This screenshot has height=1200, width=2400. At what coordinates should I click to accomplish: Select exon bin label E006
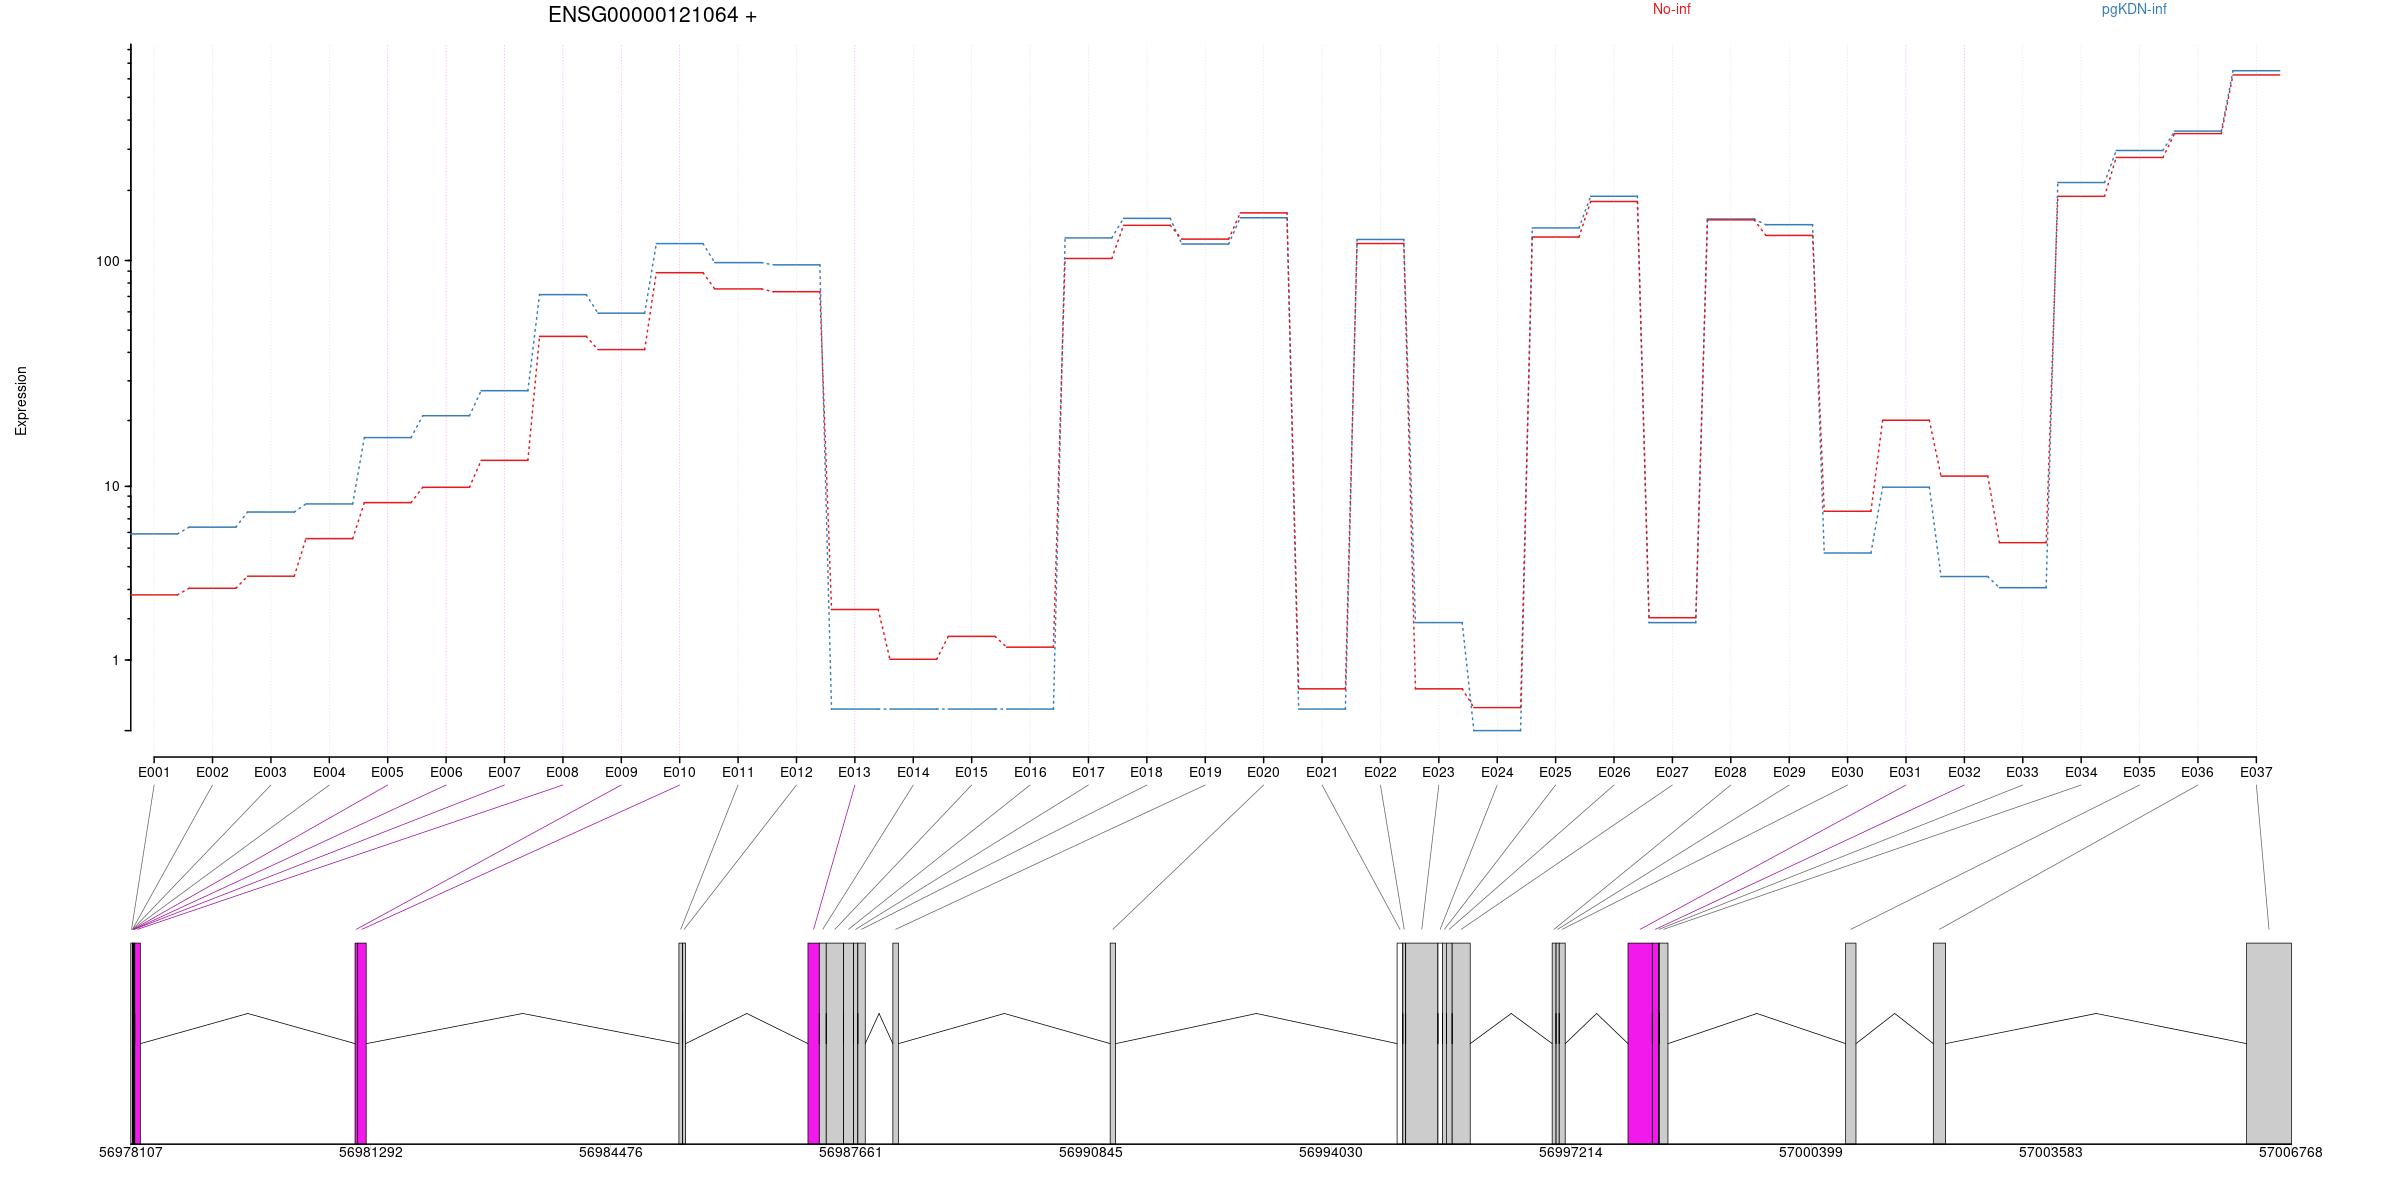tap(446, 772)
